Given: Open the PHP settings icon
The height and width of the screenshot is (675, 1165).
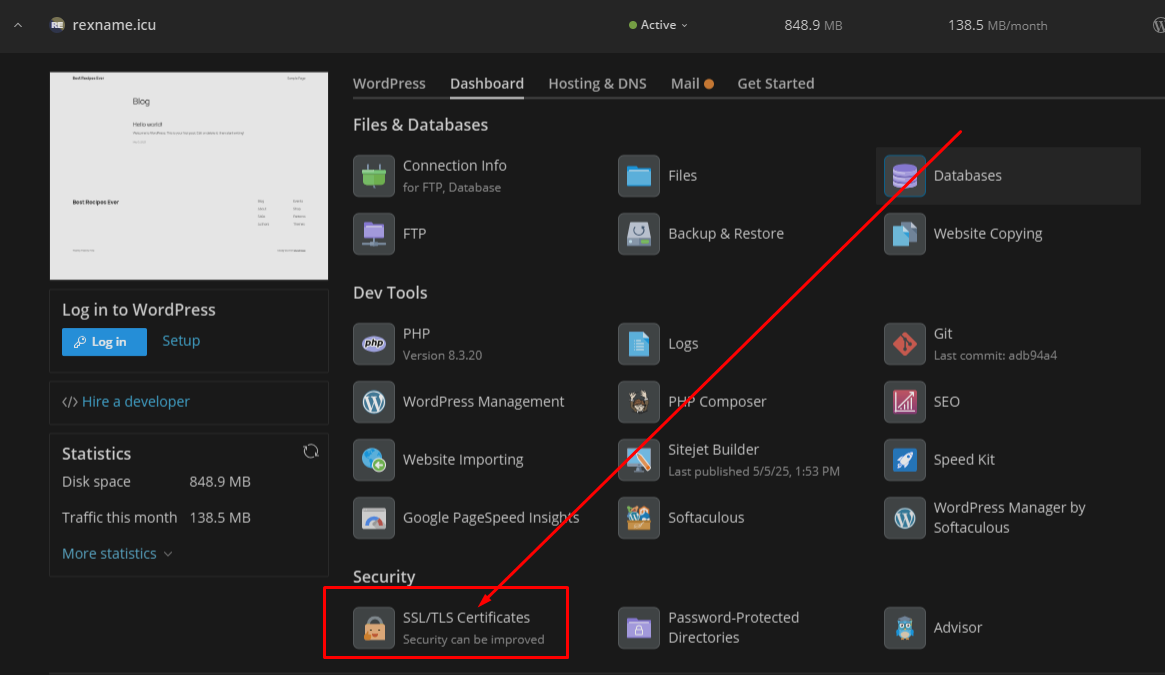Looking at the screenshot, I should [x=374, y=344].
